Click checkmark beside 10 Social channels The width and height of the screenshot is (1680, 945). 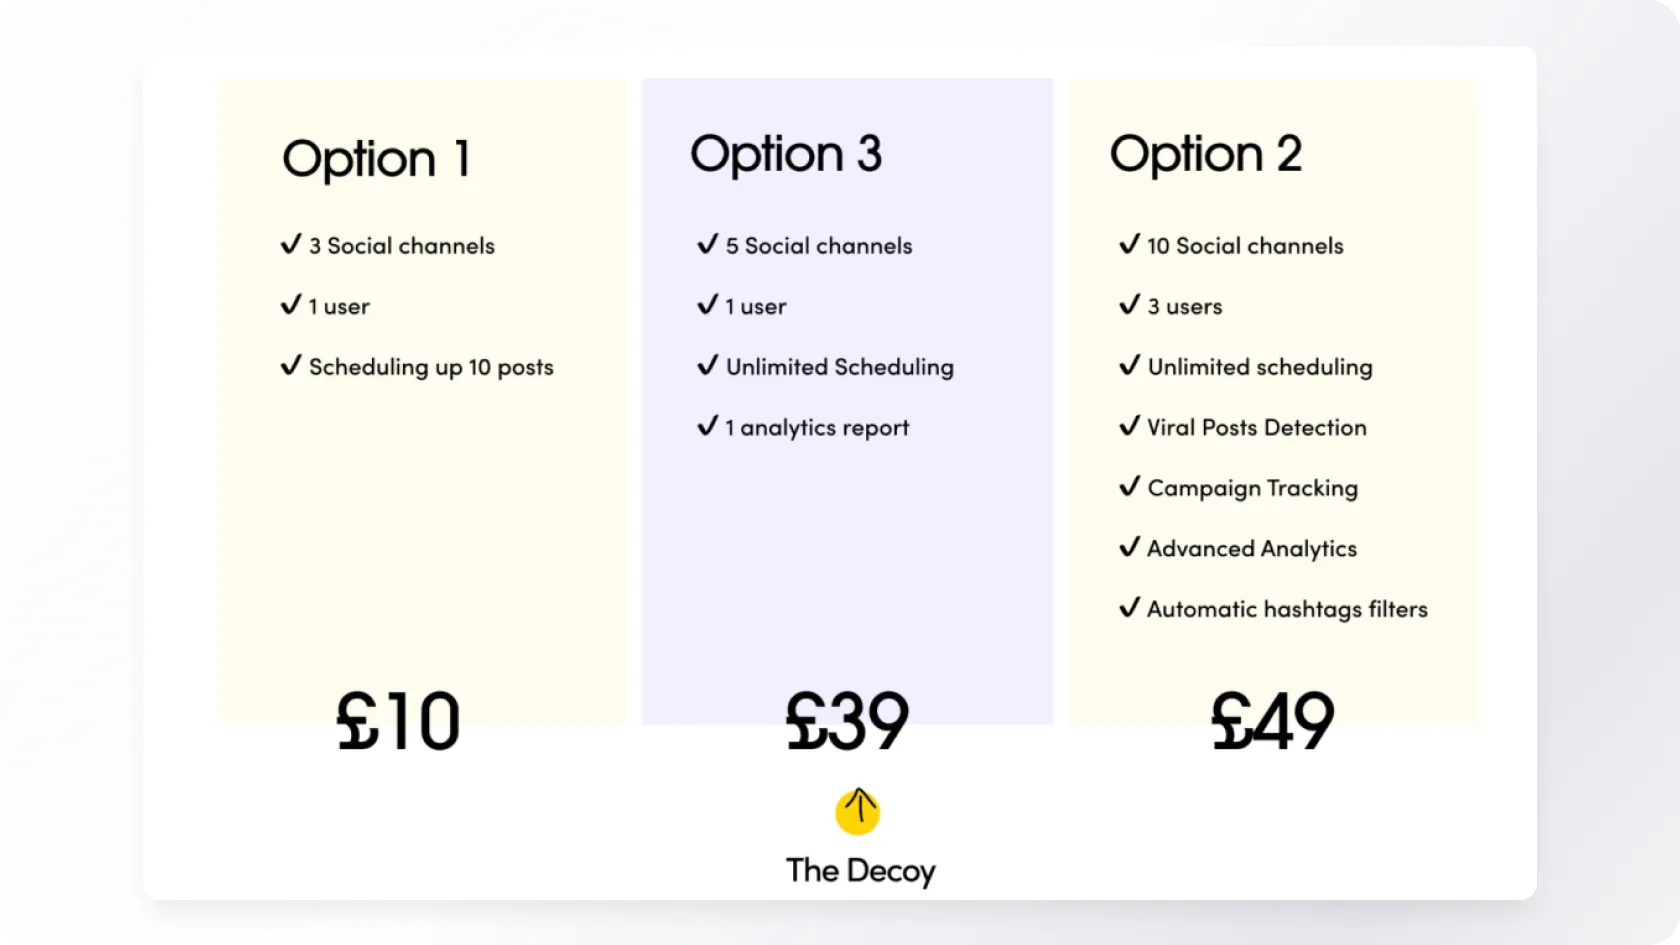click(x=1129, y=244)
